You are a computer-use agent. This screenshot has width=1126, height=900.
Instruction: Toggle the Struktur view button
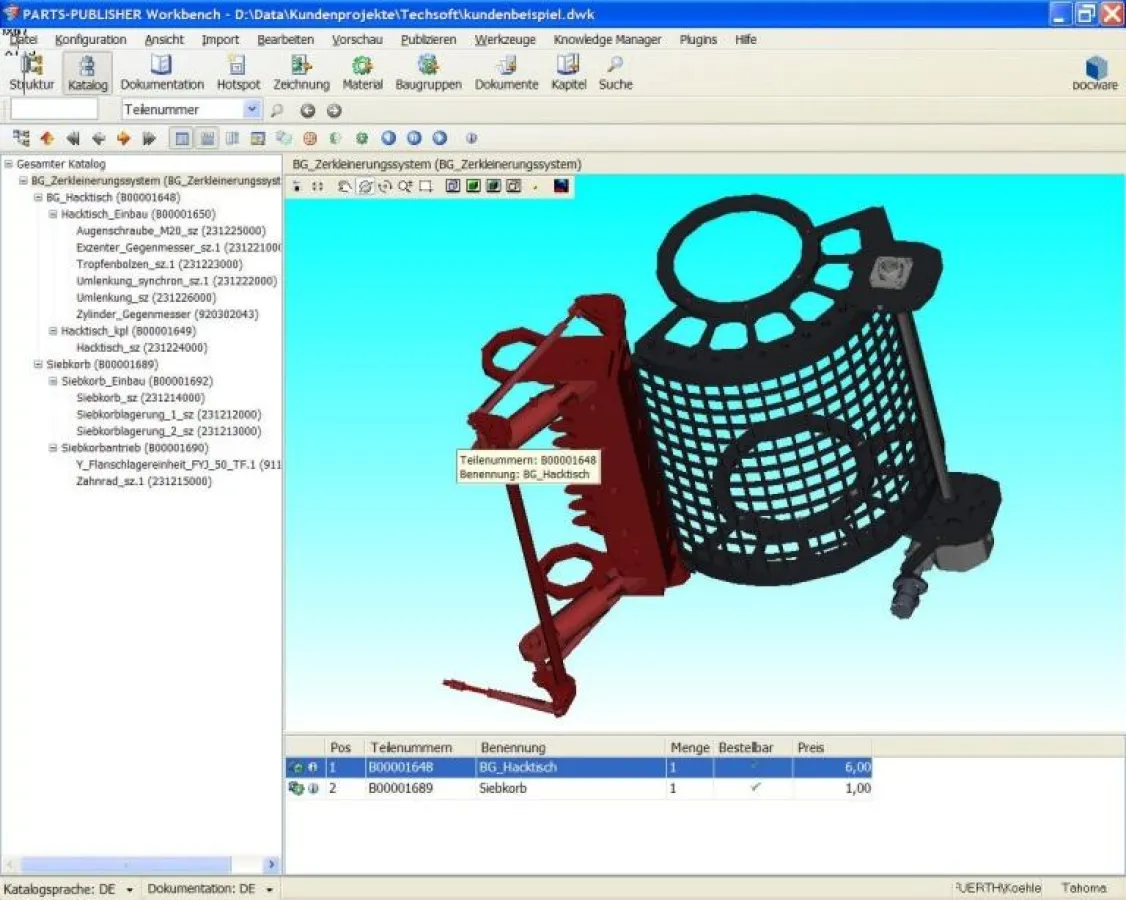pos(30,70)
